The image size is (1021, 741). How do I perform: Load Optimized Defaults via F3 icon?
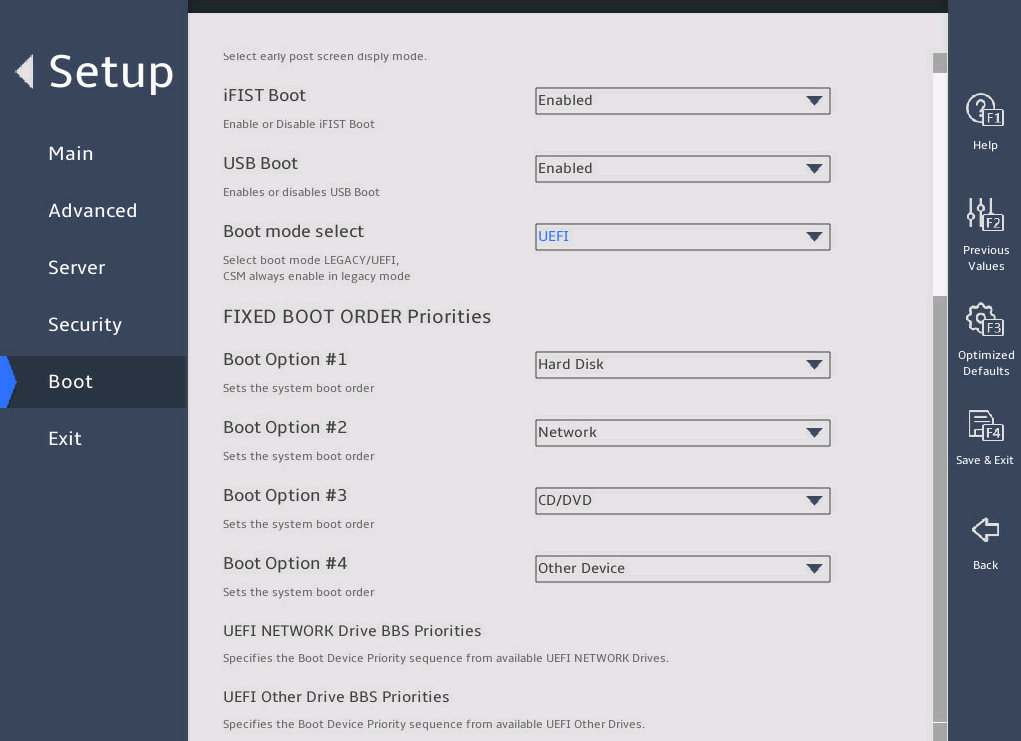[x=985, y=319]
